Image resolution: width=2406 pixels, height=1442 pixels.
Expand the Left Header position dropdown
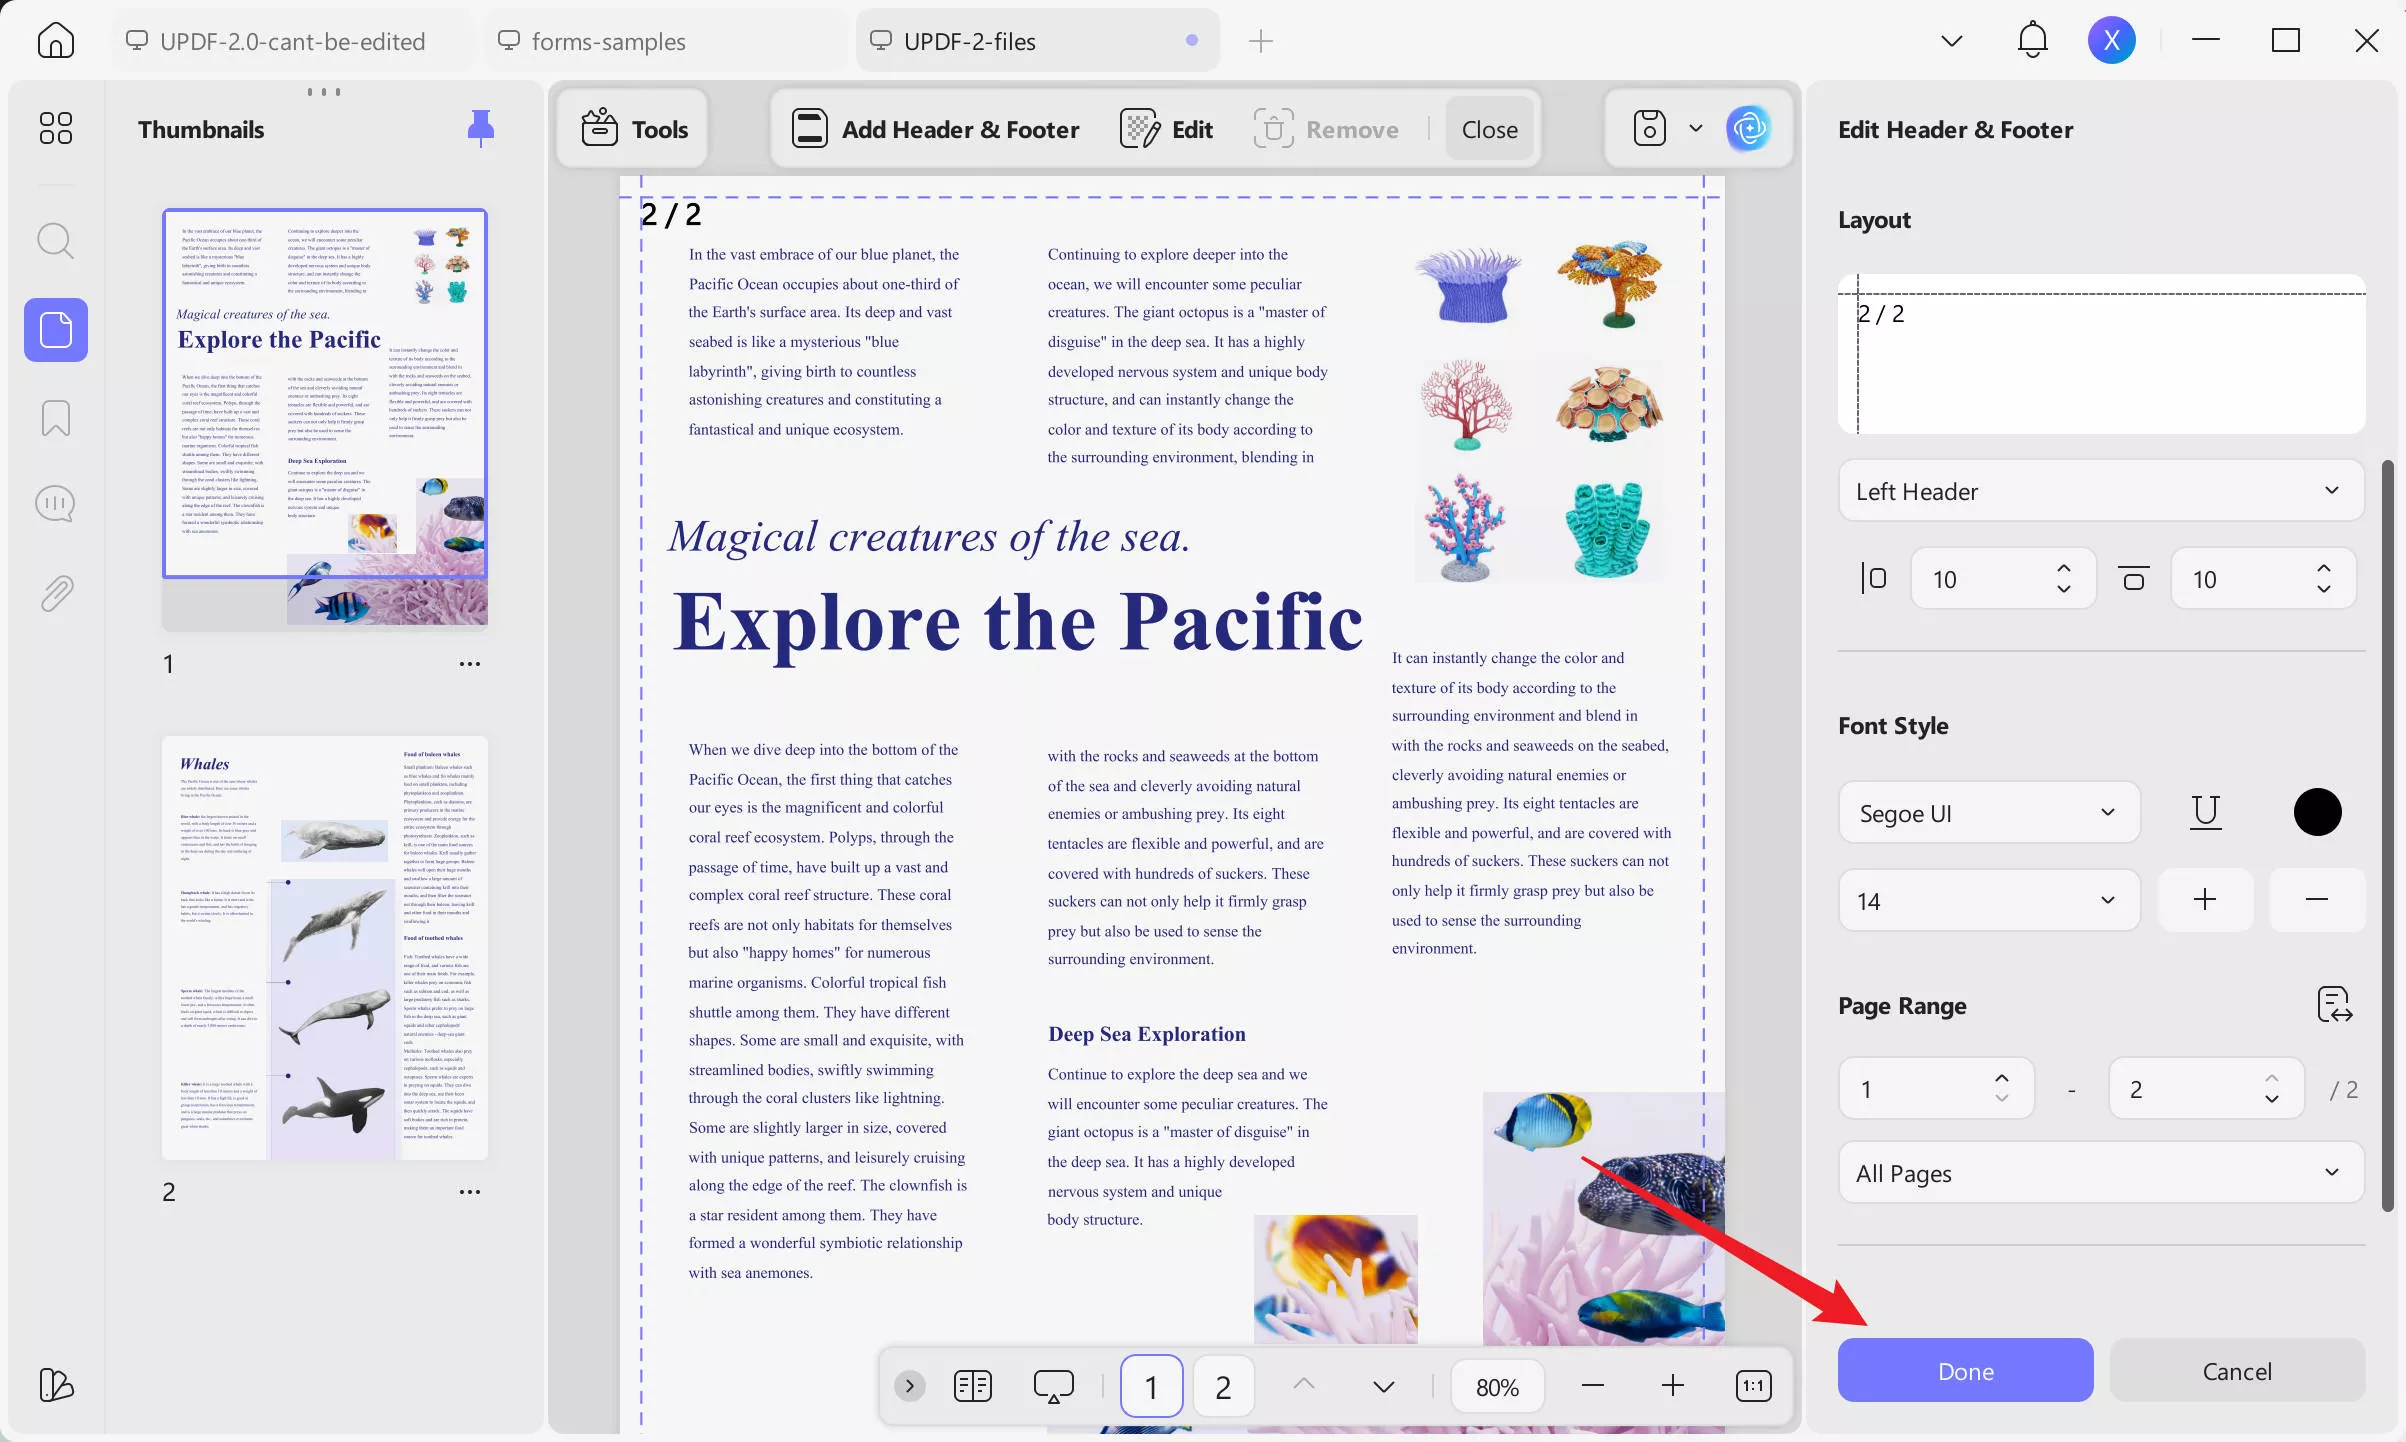2100,491
